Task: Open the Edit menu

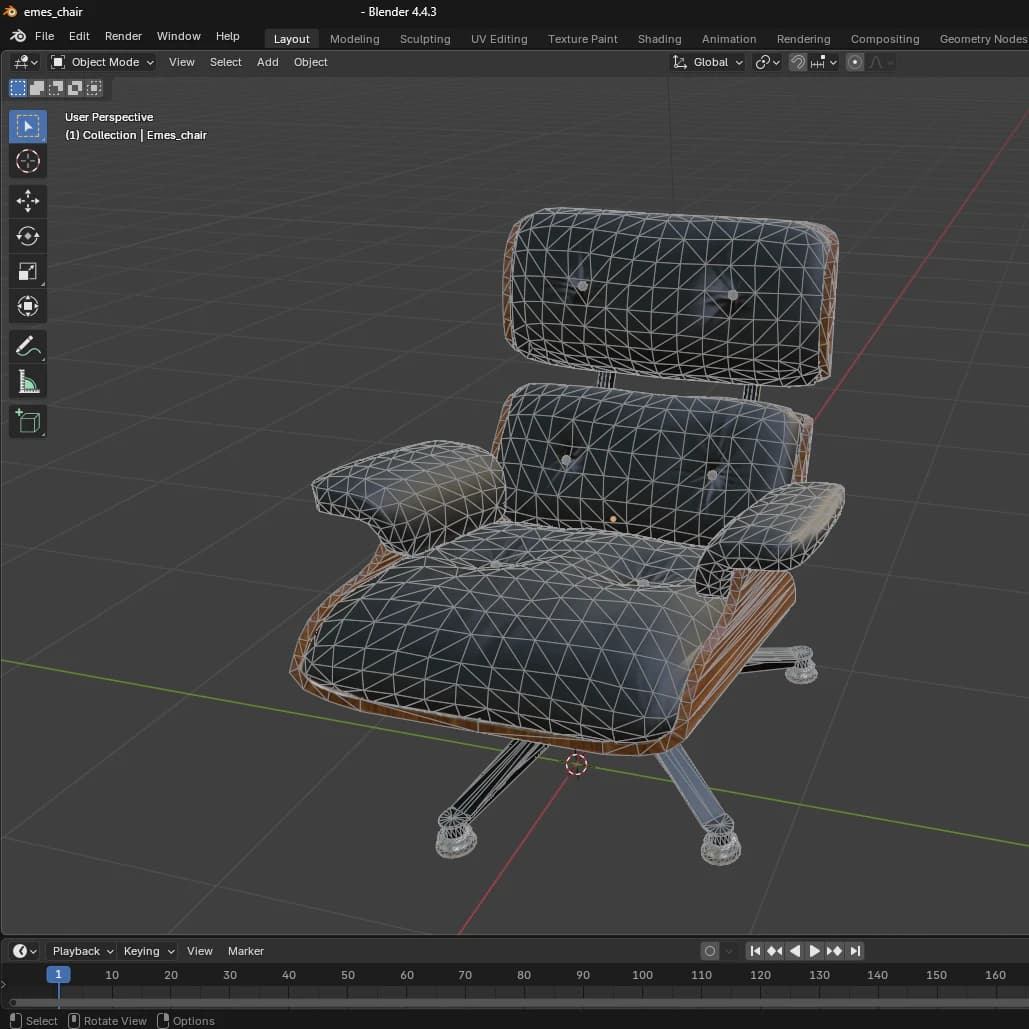Action: click(x=79, y=36)
